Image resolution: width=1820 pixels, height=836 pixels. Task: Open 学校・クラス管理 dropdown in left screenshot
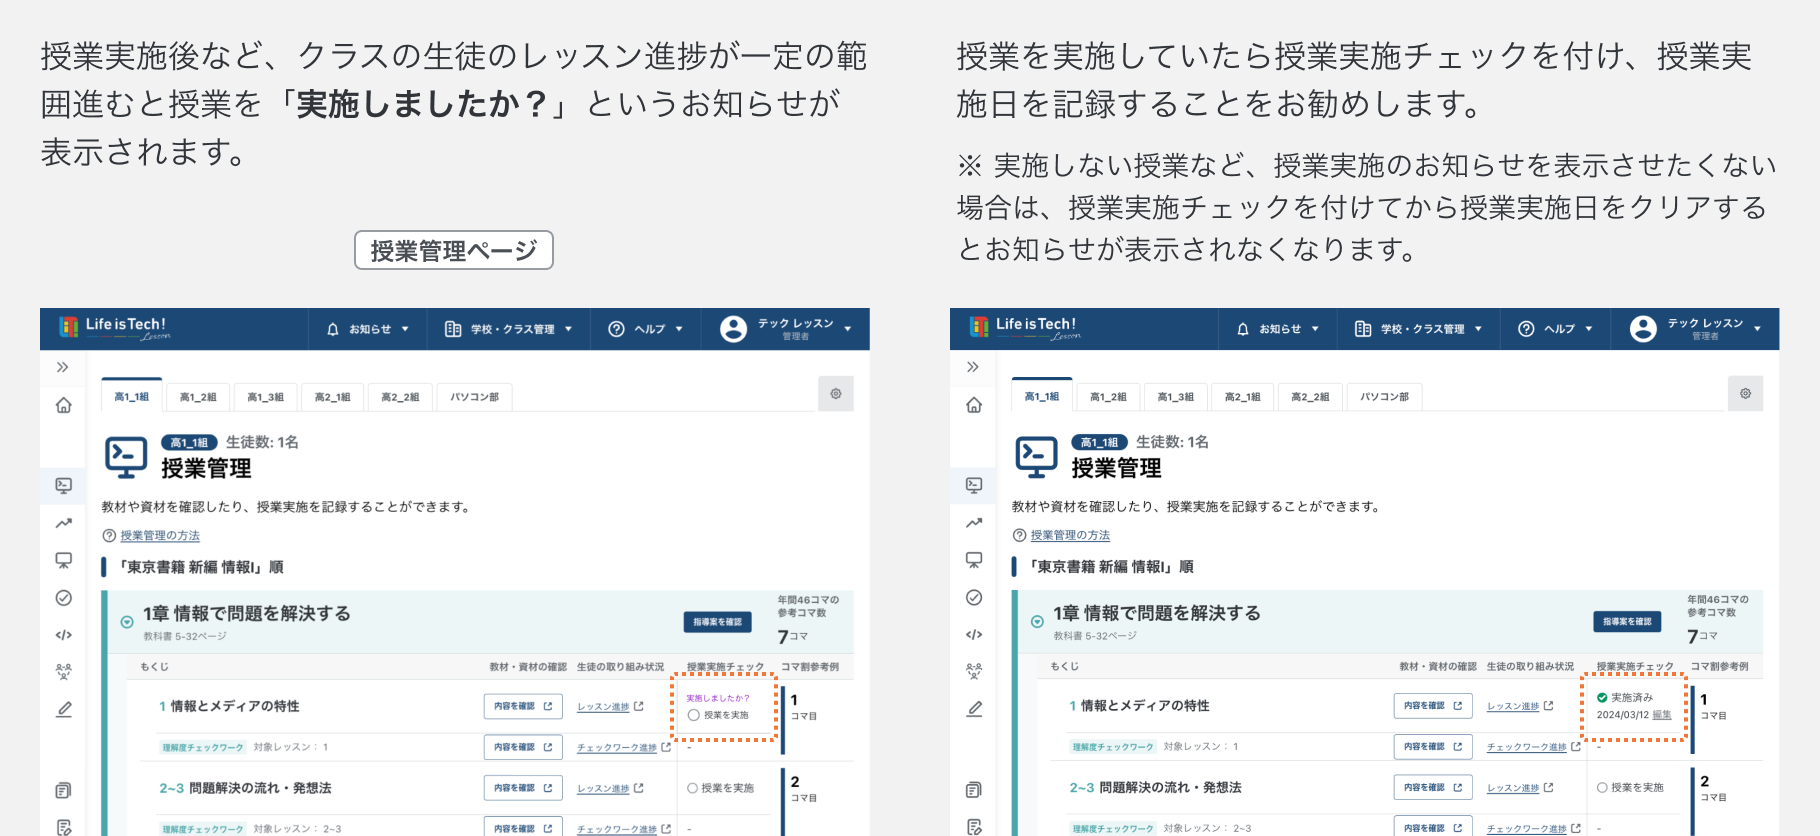click(508, 329)
